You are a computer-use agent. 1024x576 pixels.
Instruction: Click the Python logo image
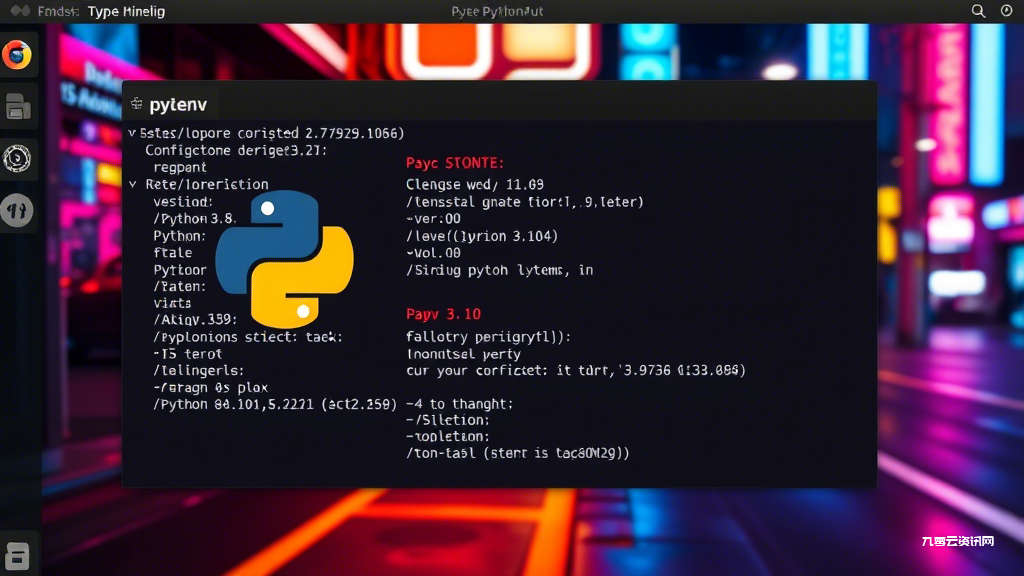point(285,259)
